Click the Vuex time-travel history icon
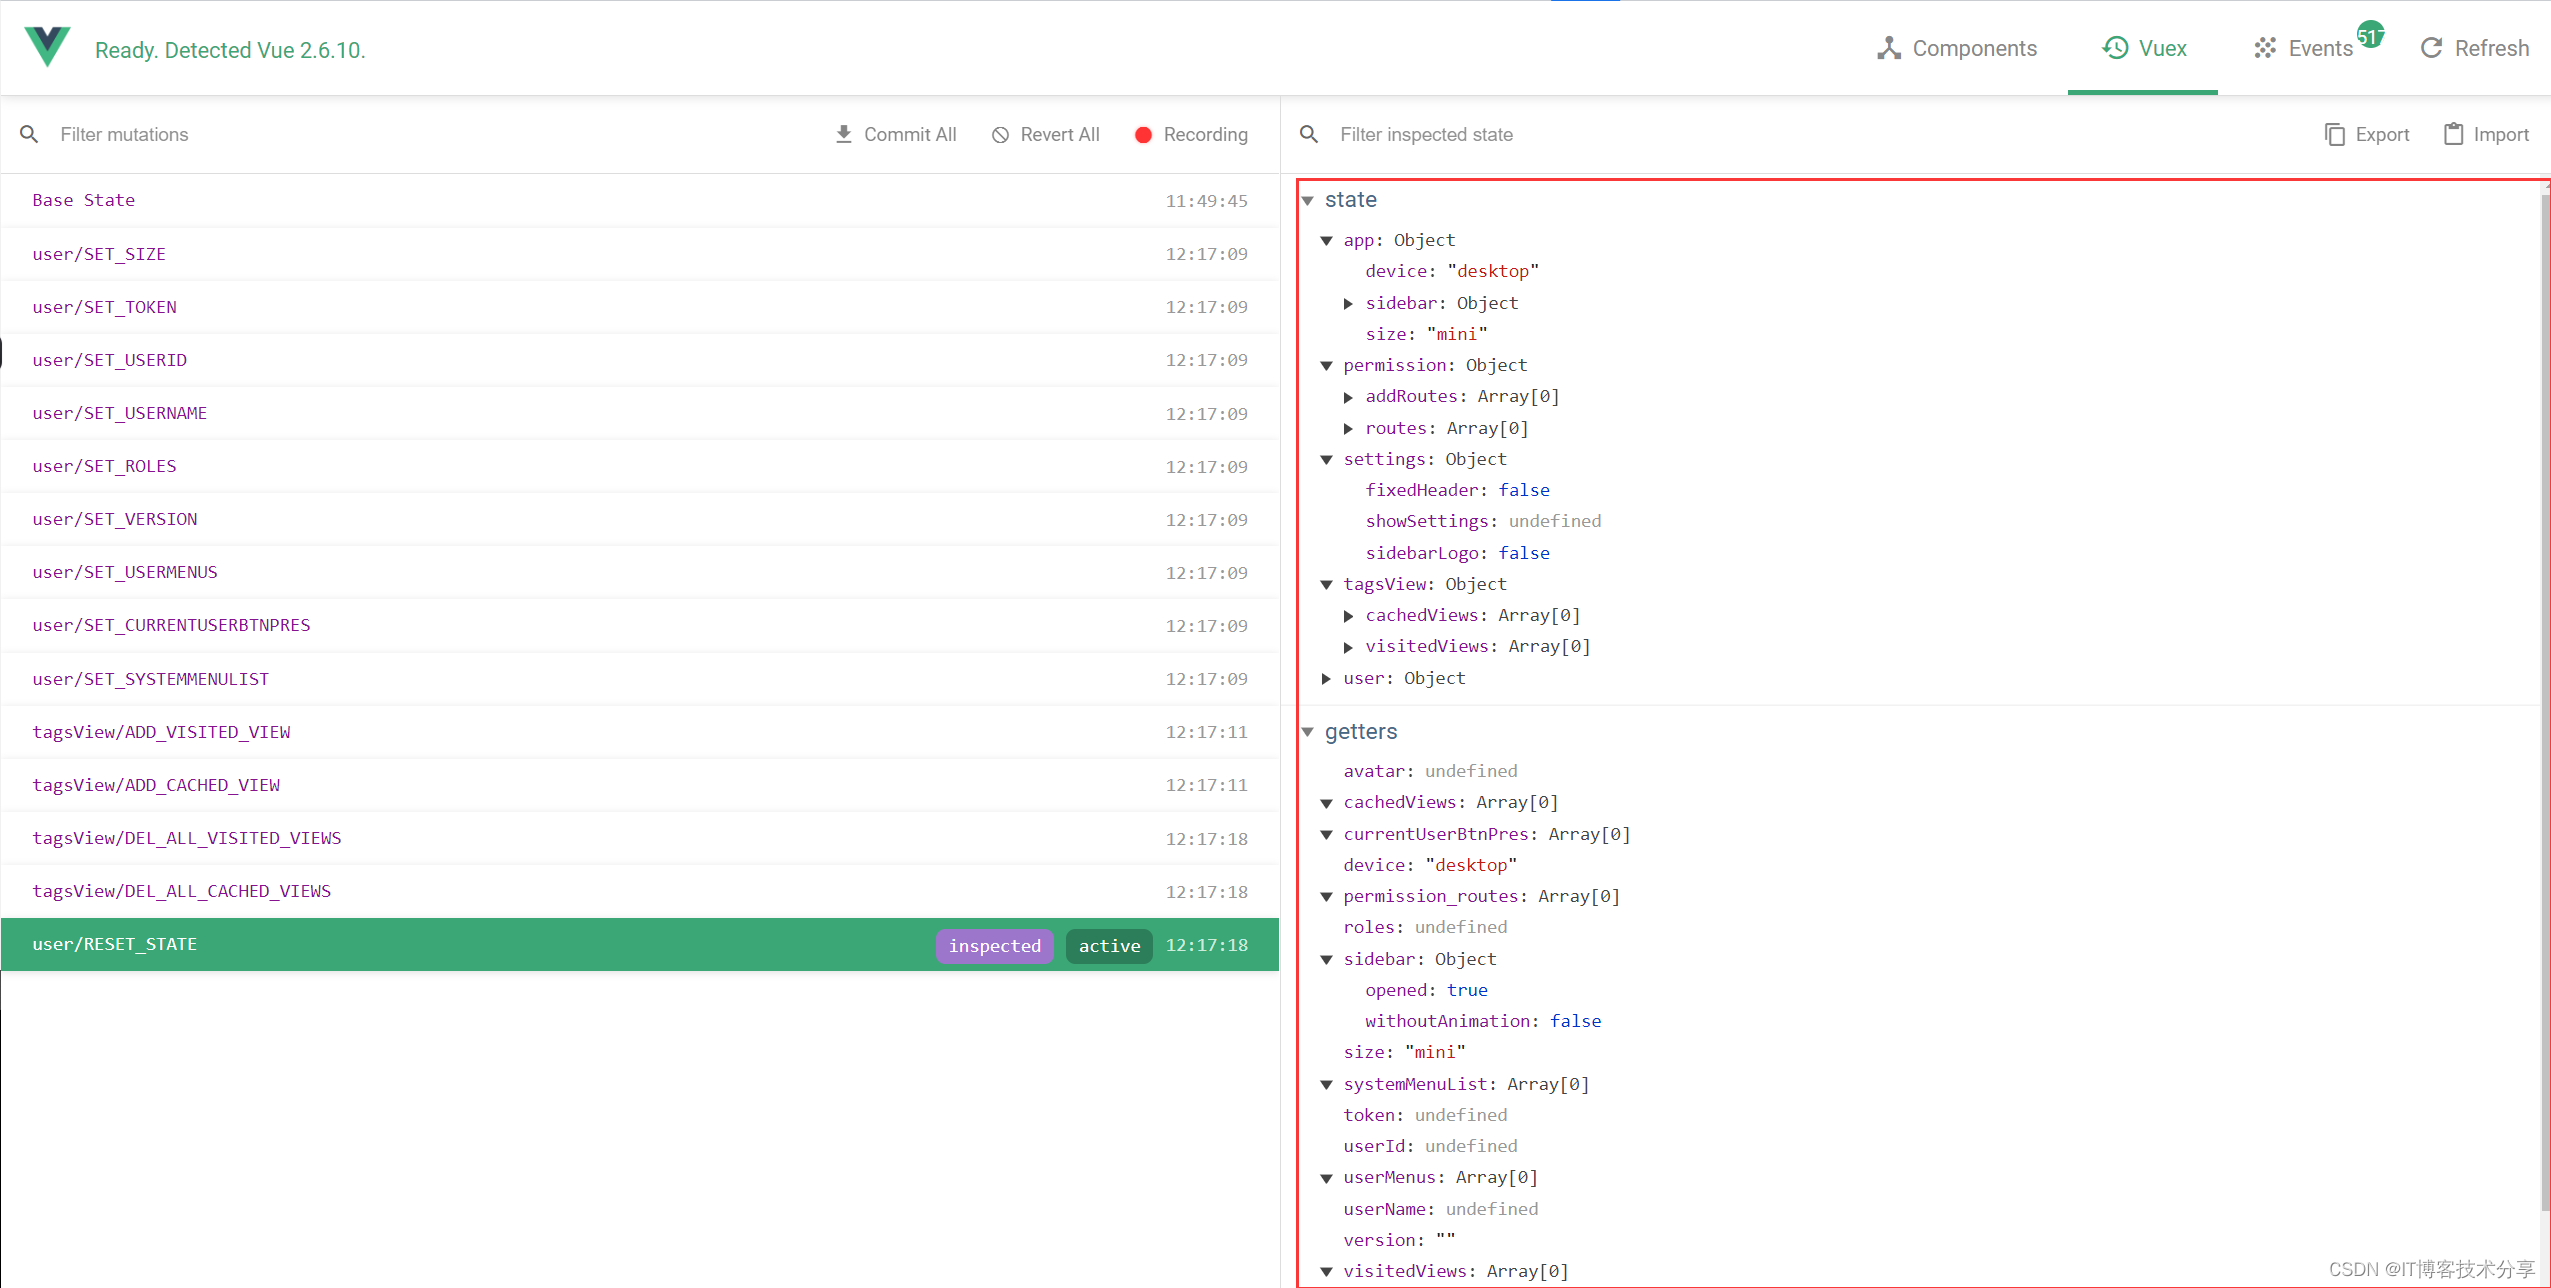Screen dimensions: 2551x1288 coord(2113,48)
